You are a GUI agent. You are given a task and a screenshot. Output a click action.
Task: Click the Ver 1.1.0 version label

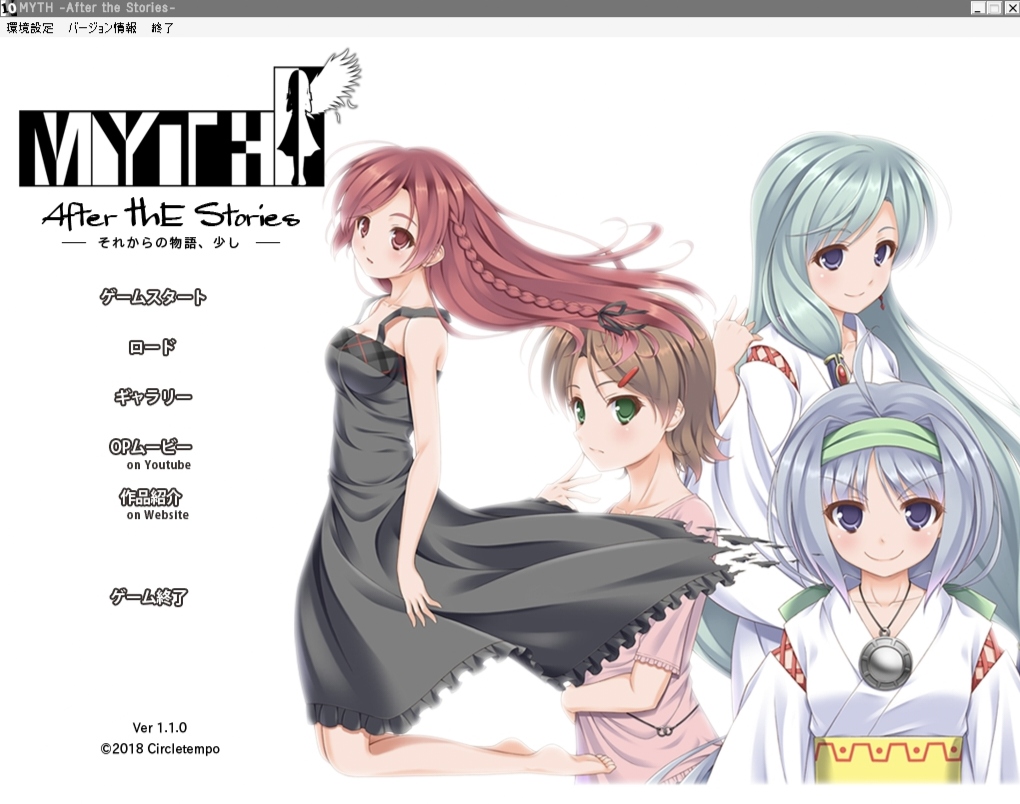click(160, 728)
